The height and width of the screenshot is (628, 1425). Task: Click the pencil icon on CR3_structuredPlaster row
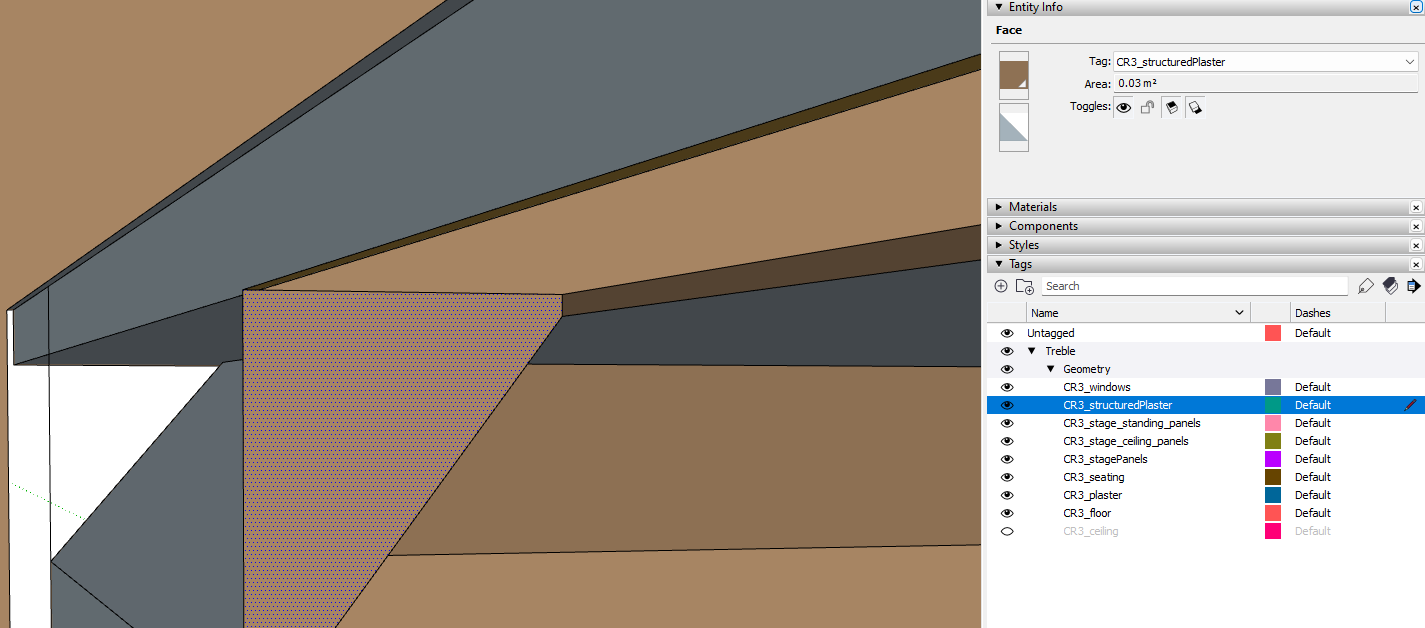pos(1410,405)
